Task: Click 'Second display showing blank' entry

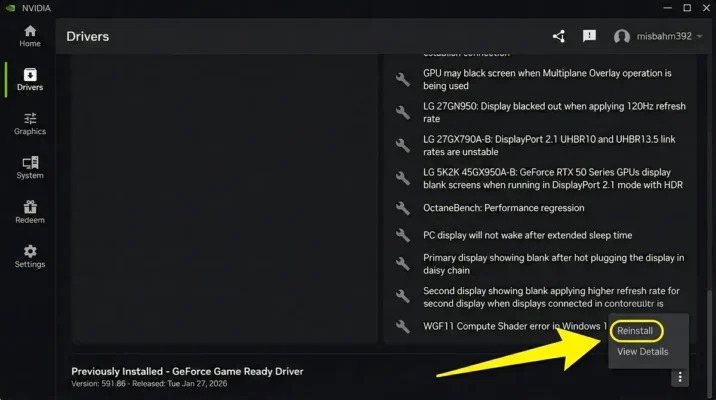Action: [551, 297]
